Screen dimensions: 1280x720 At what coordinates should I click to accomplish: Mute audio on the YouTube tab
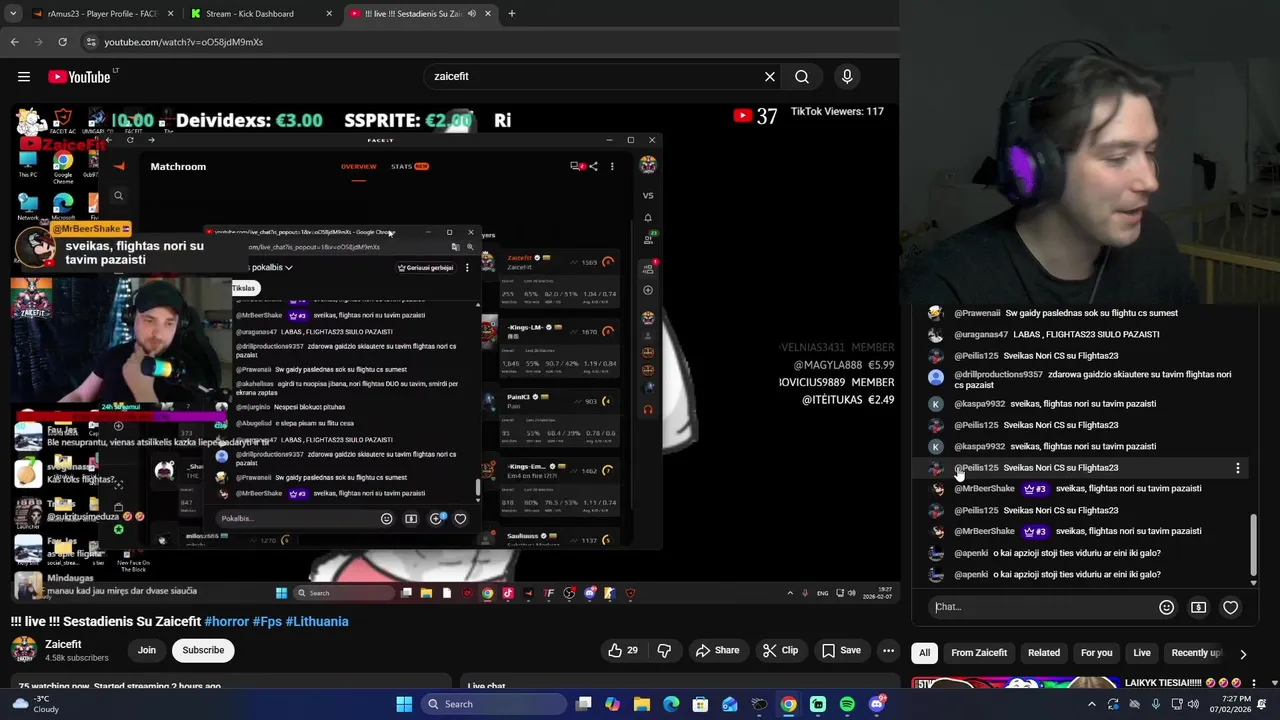pos(472,14)
